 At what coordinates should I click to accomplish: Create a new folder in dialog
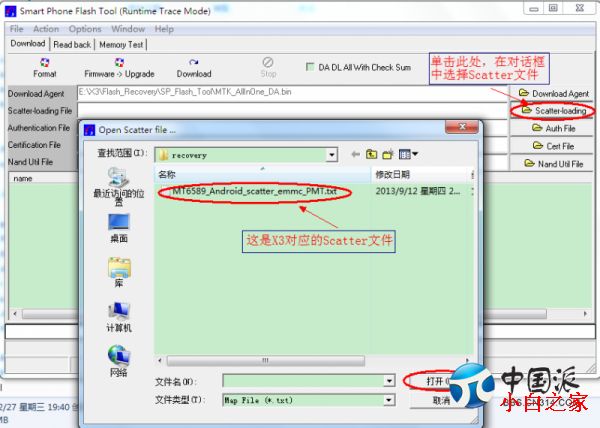coord(388,154)
